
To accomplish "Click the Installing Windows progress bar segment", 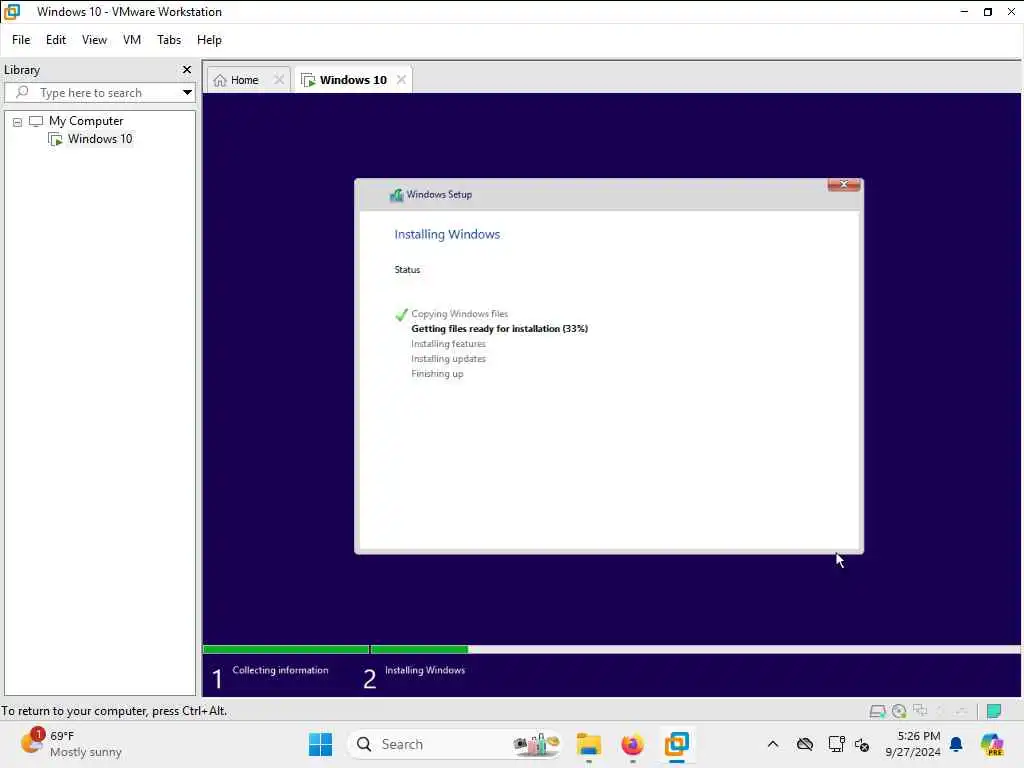I will pyautogui.click(x=419, y=650).
